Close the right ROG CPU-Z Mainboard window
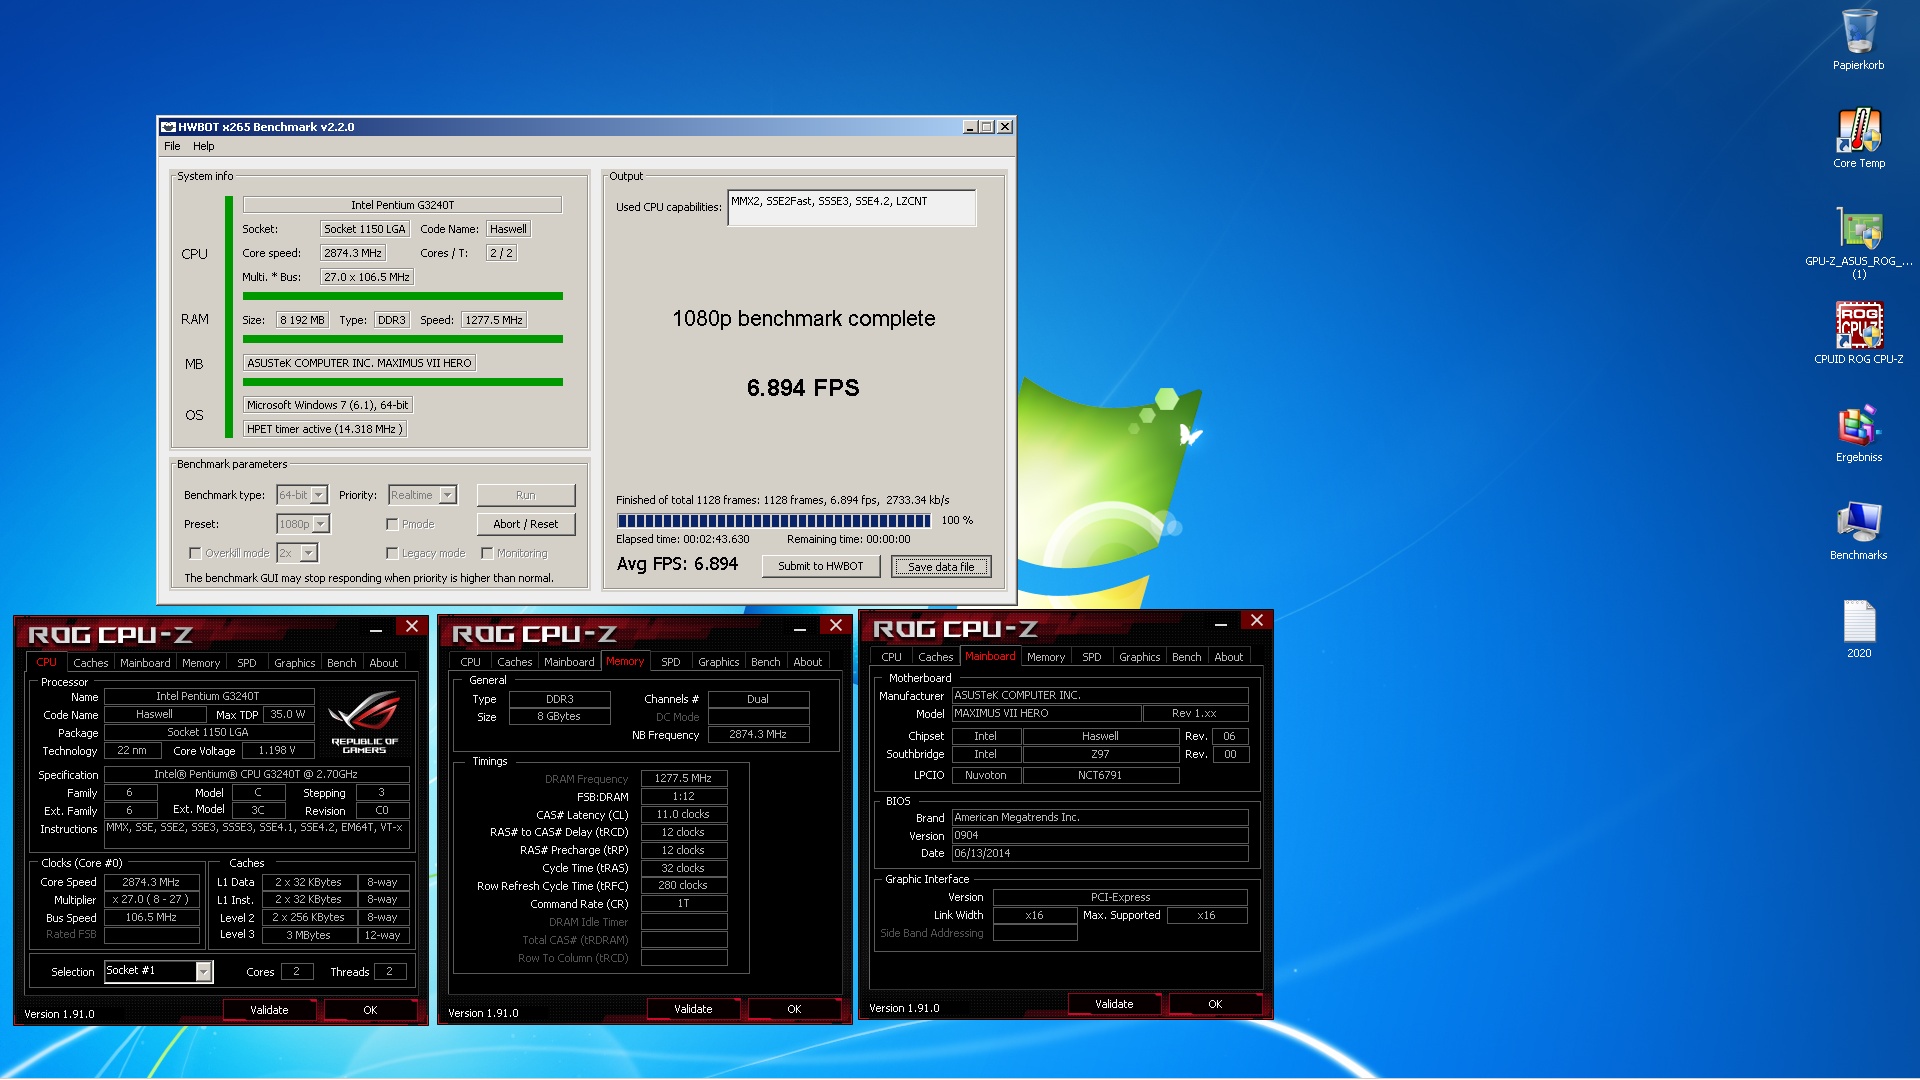Screen dimensions: 1920x1080 pyautogui.click(x=1256, y=621)
